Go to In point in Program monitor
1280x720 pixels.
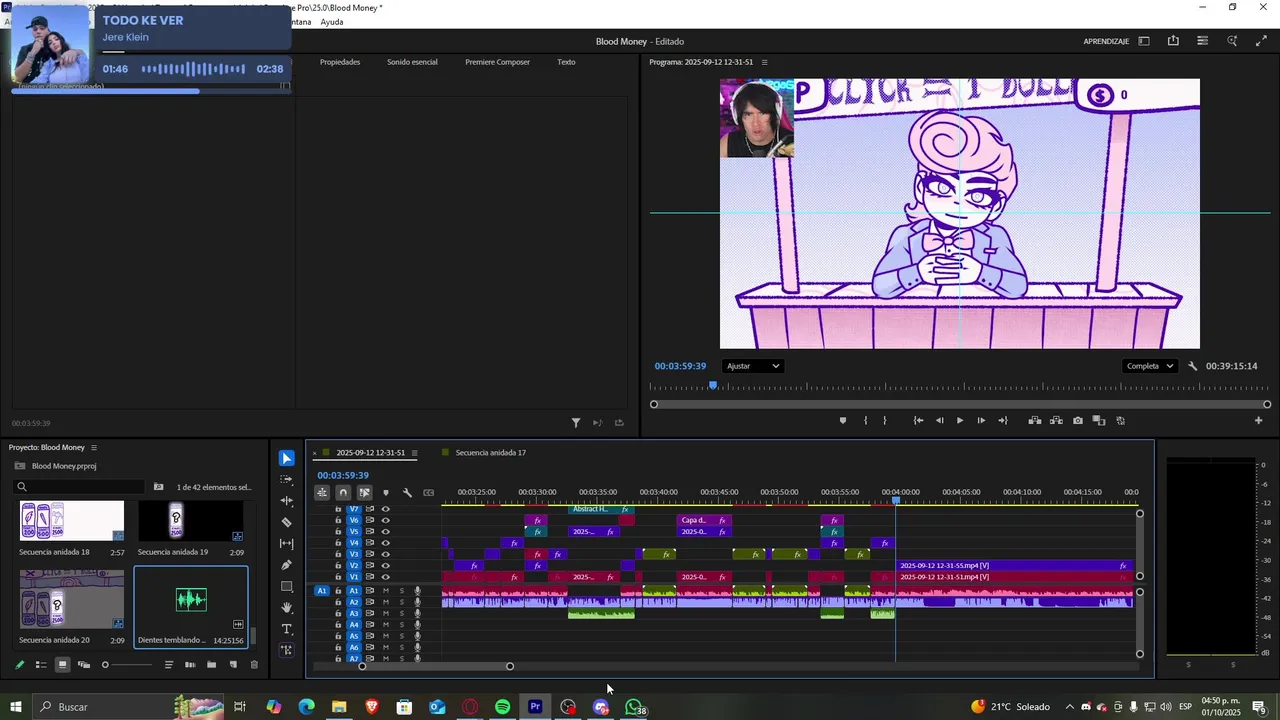(x=918, y=421)
